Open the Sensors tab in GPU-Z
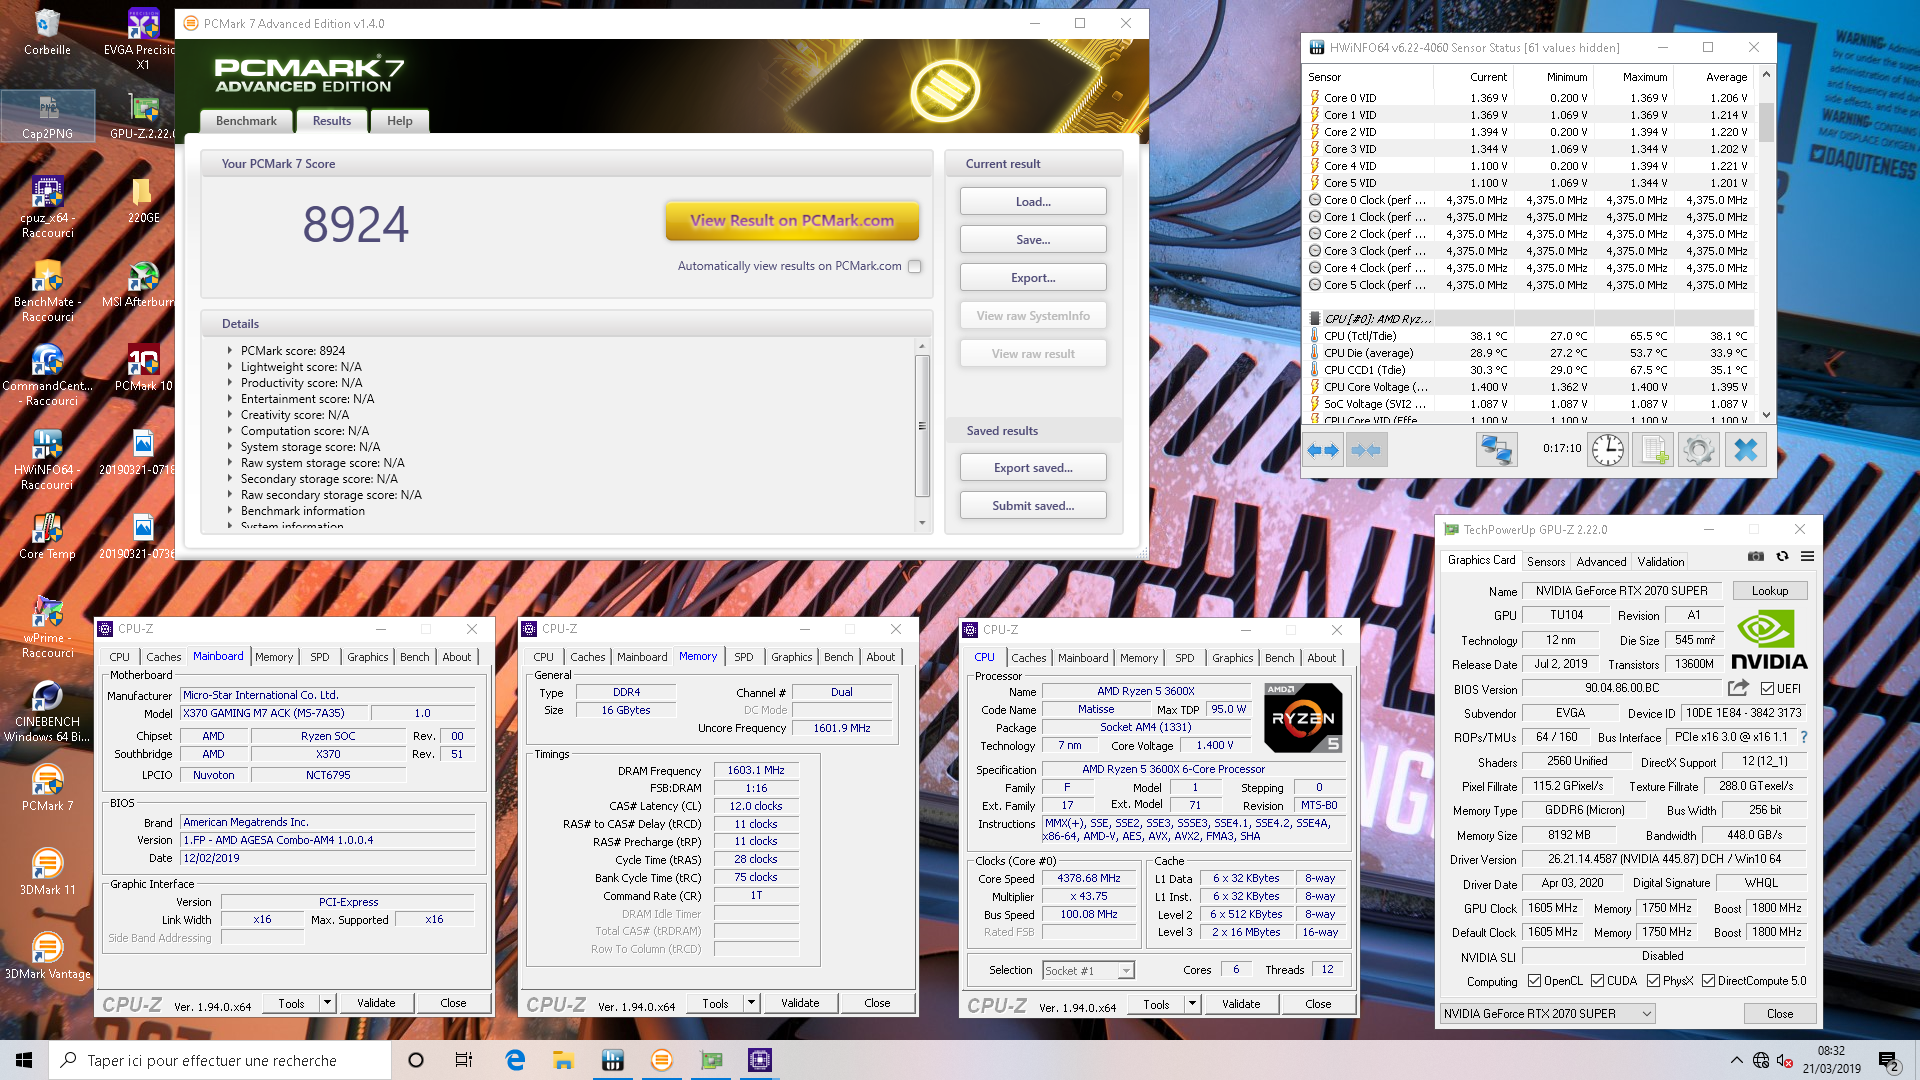Viewport: 1920px width, 1080px height. [1546, 562]
